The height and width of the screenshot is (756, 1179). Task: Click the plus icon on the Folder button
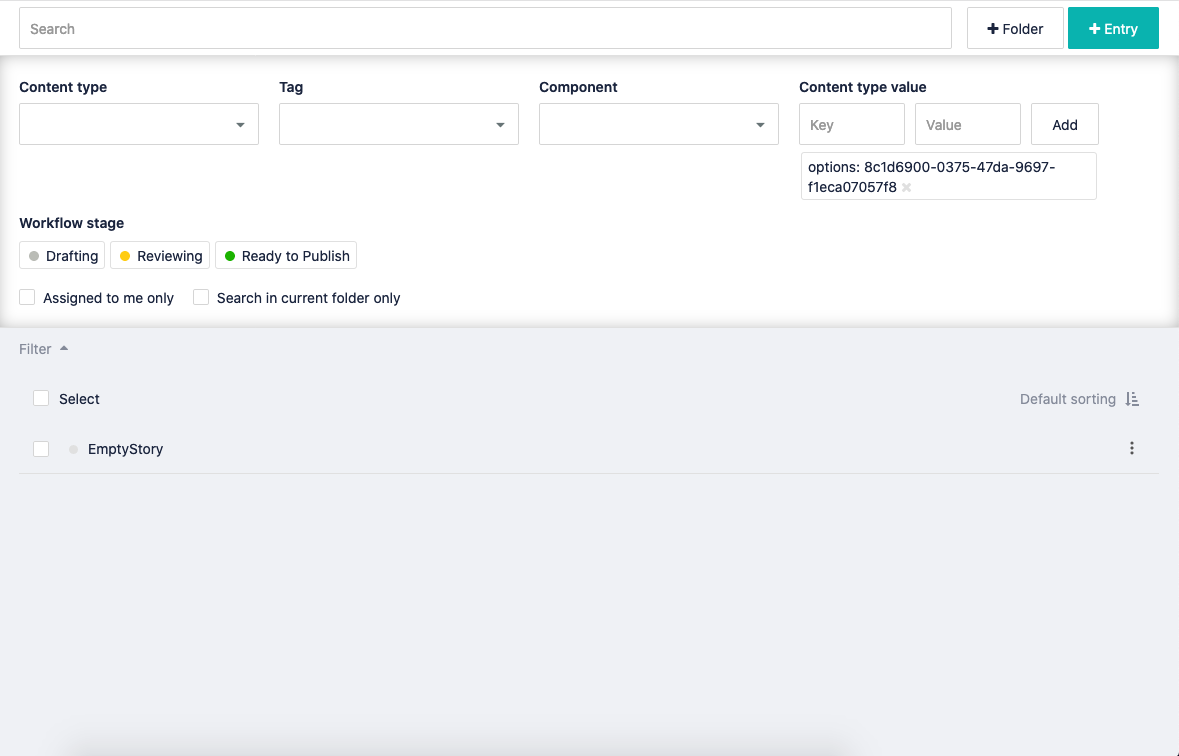994,28
